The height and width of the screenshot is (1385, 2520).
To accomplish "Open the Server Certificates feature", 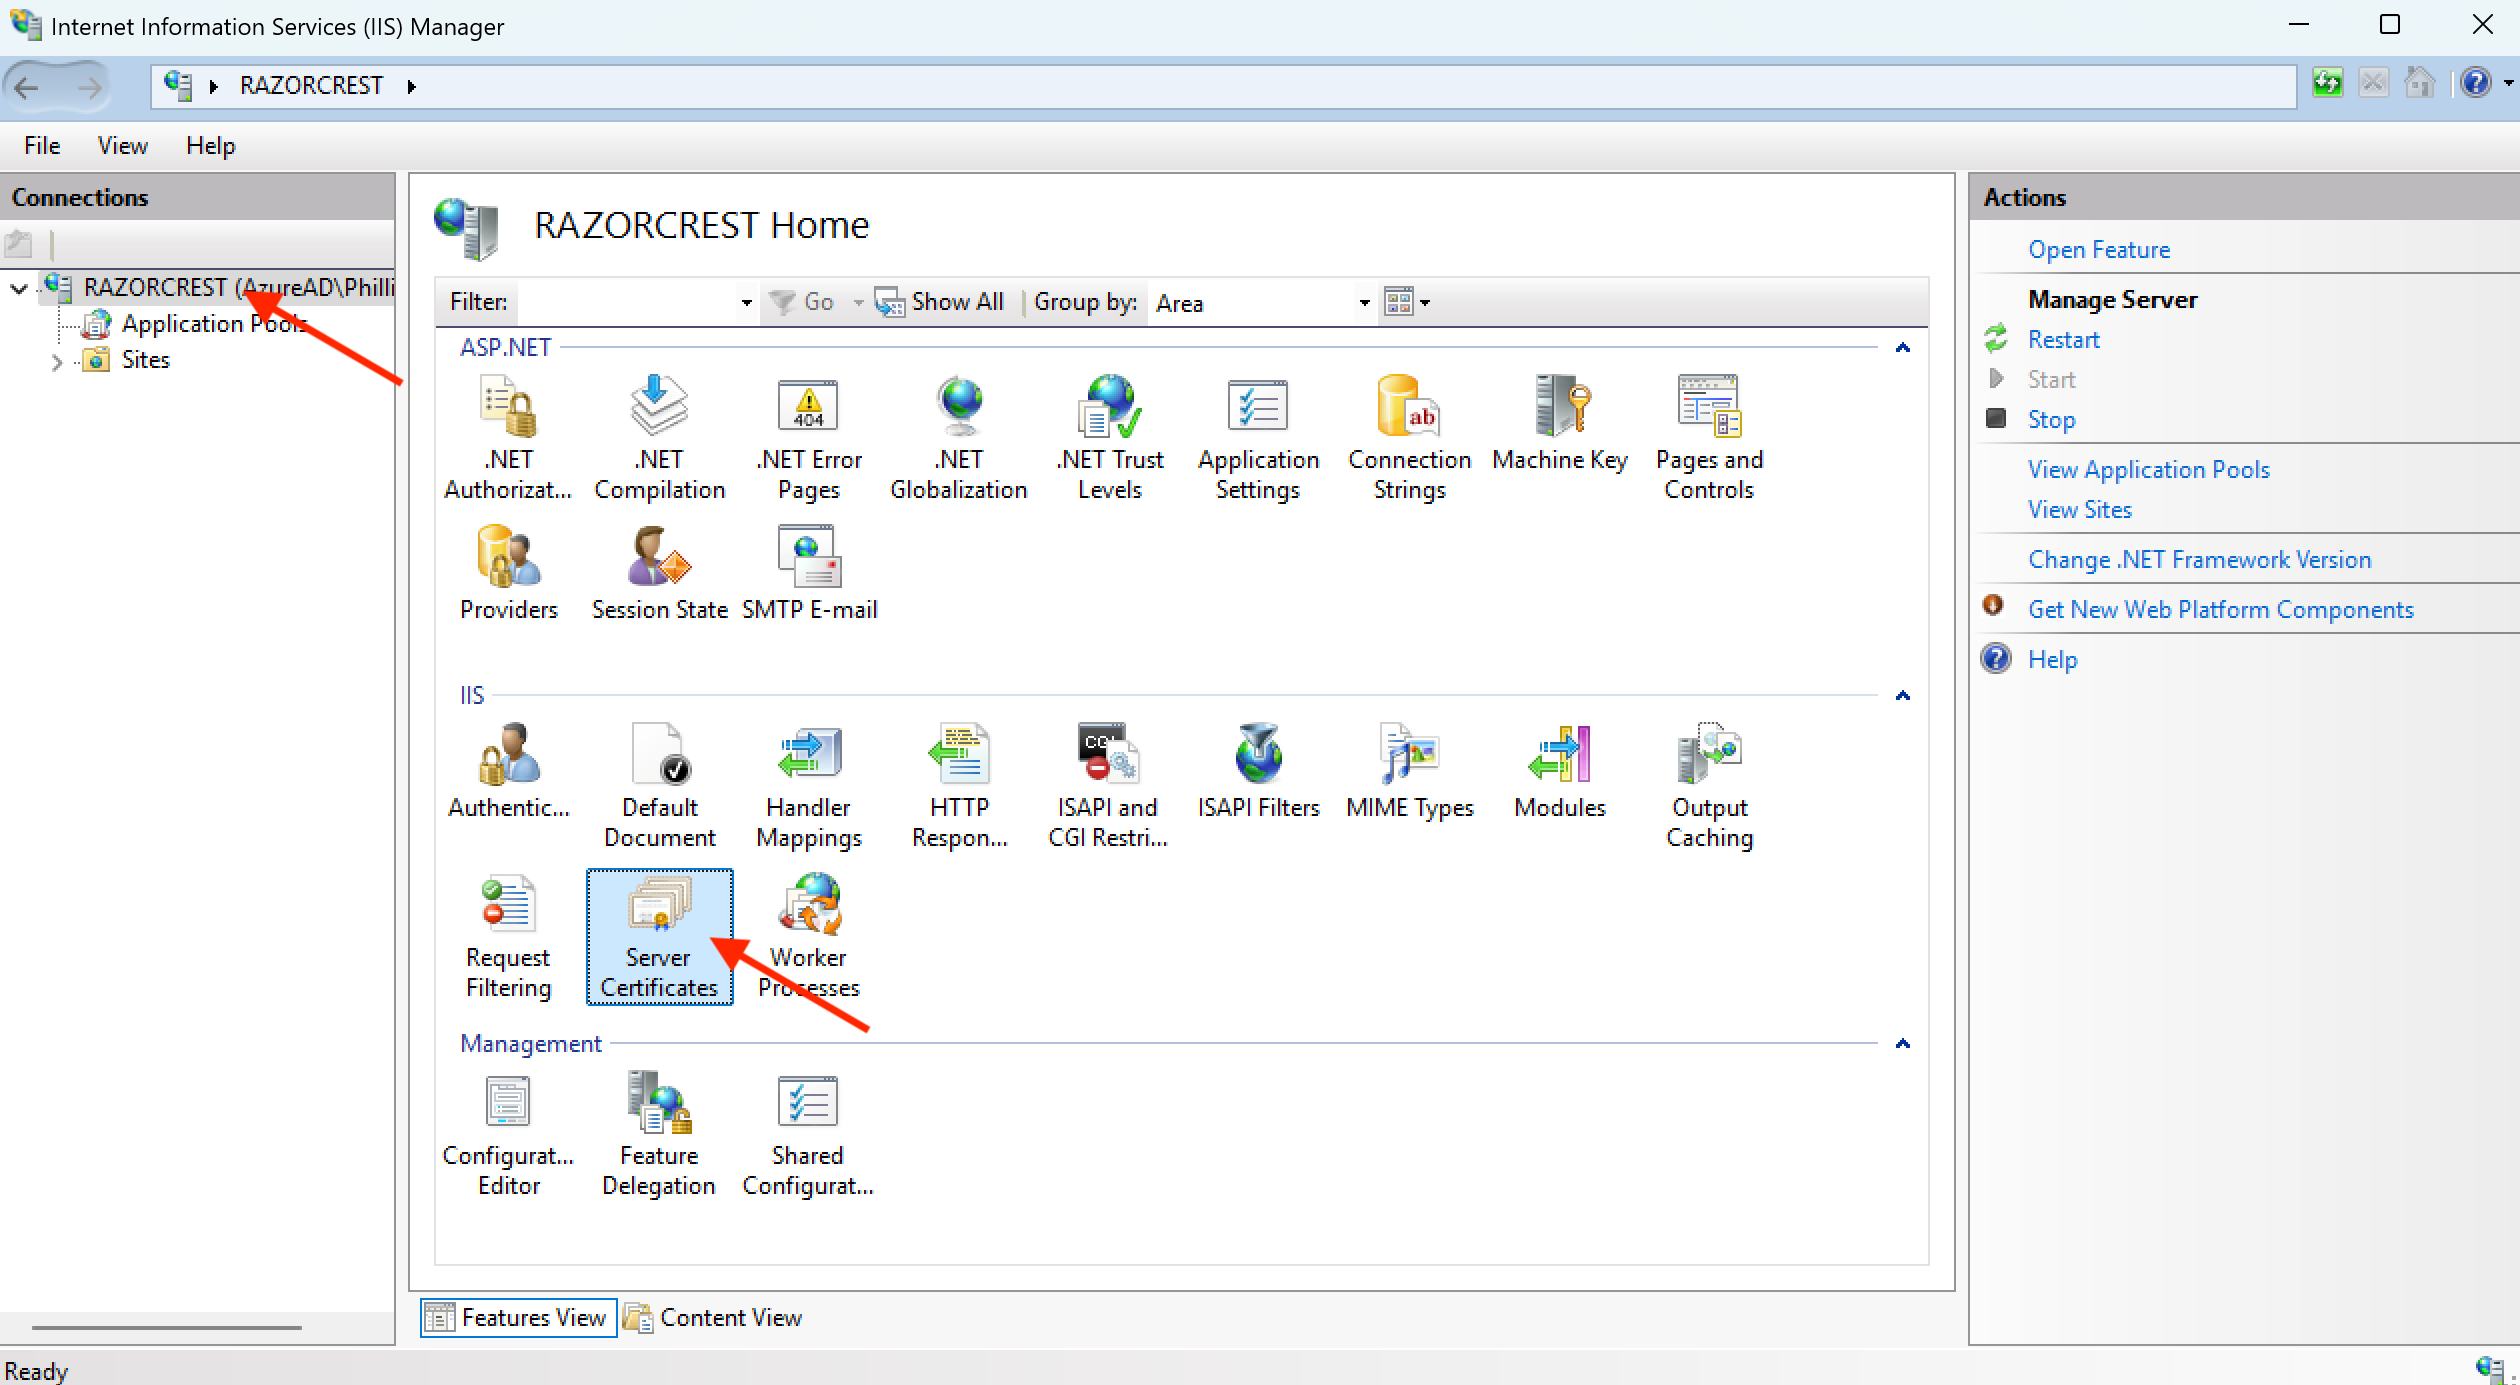I will pyautogui.click(x=658, y=935).
